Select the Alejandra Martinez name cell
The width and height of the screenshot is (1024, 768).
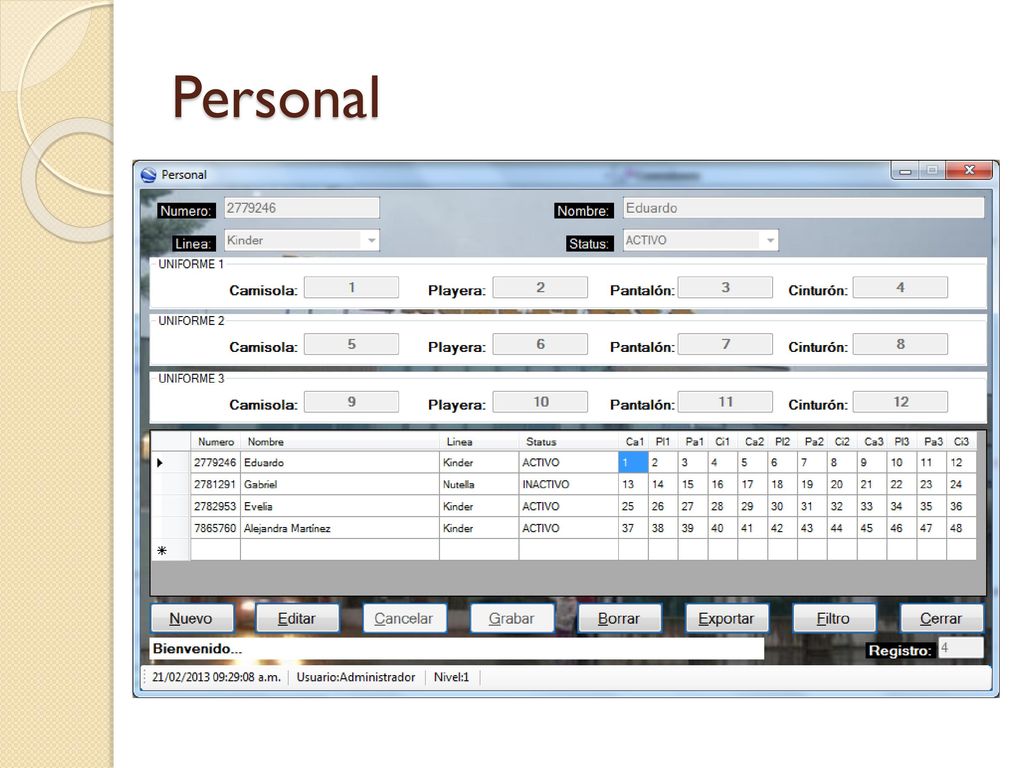click(340, 528)
